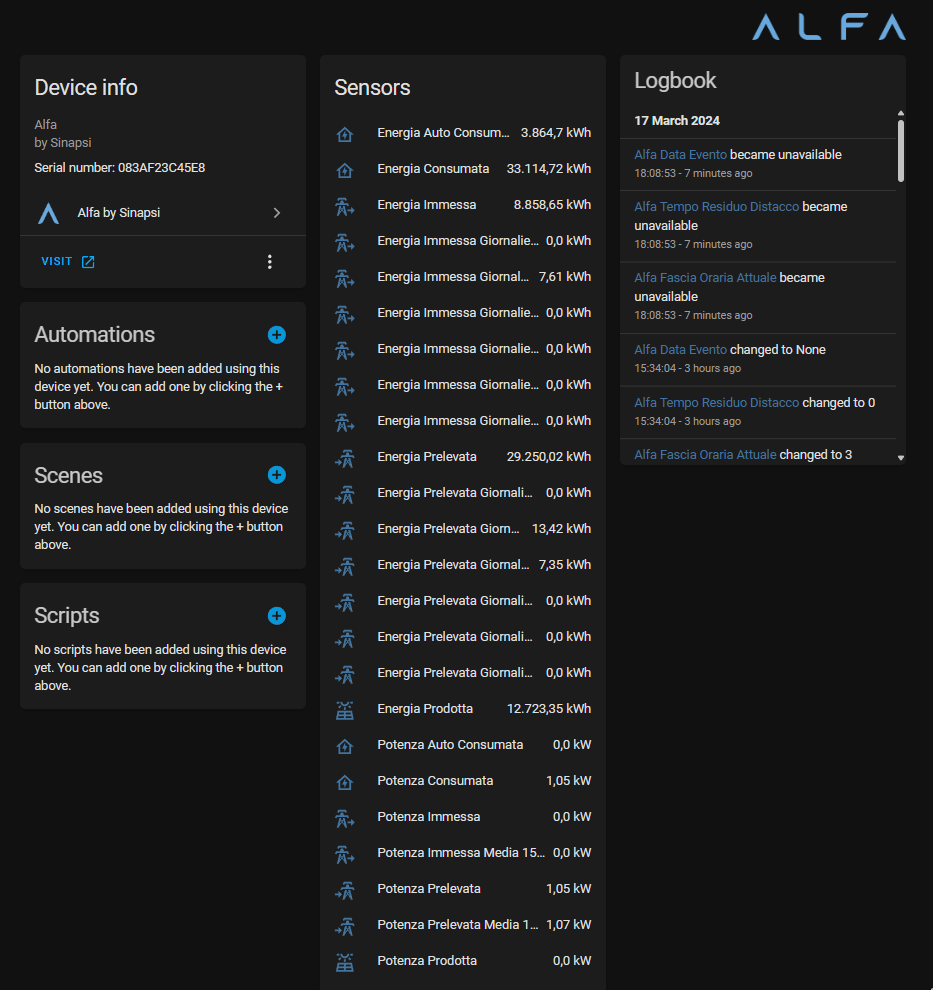This screenshot has width=933, height=990.
Task: Add a new automation with plus button
Action: (276, 335)
